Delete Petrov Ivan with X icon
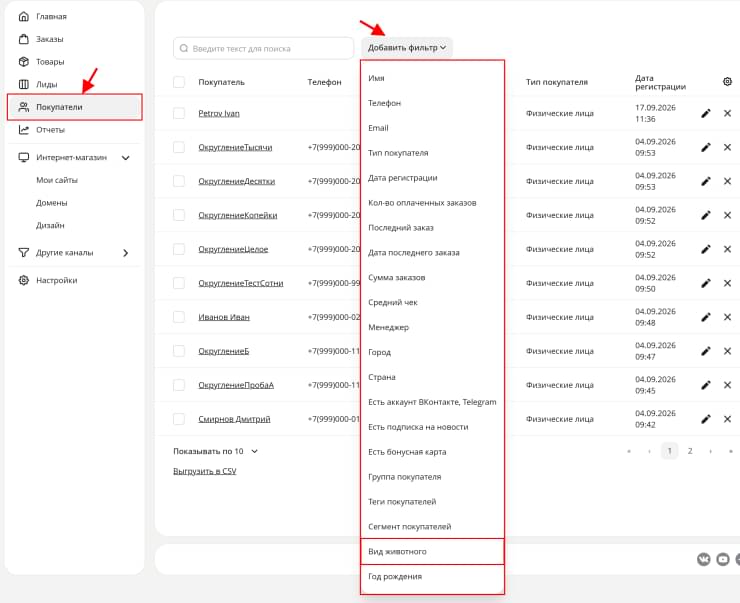The image size is (740, 603). pyautogui.click(x=727, y=113)
